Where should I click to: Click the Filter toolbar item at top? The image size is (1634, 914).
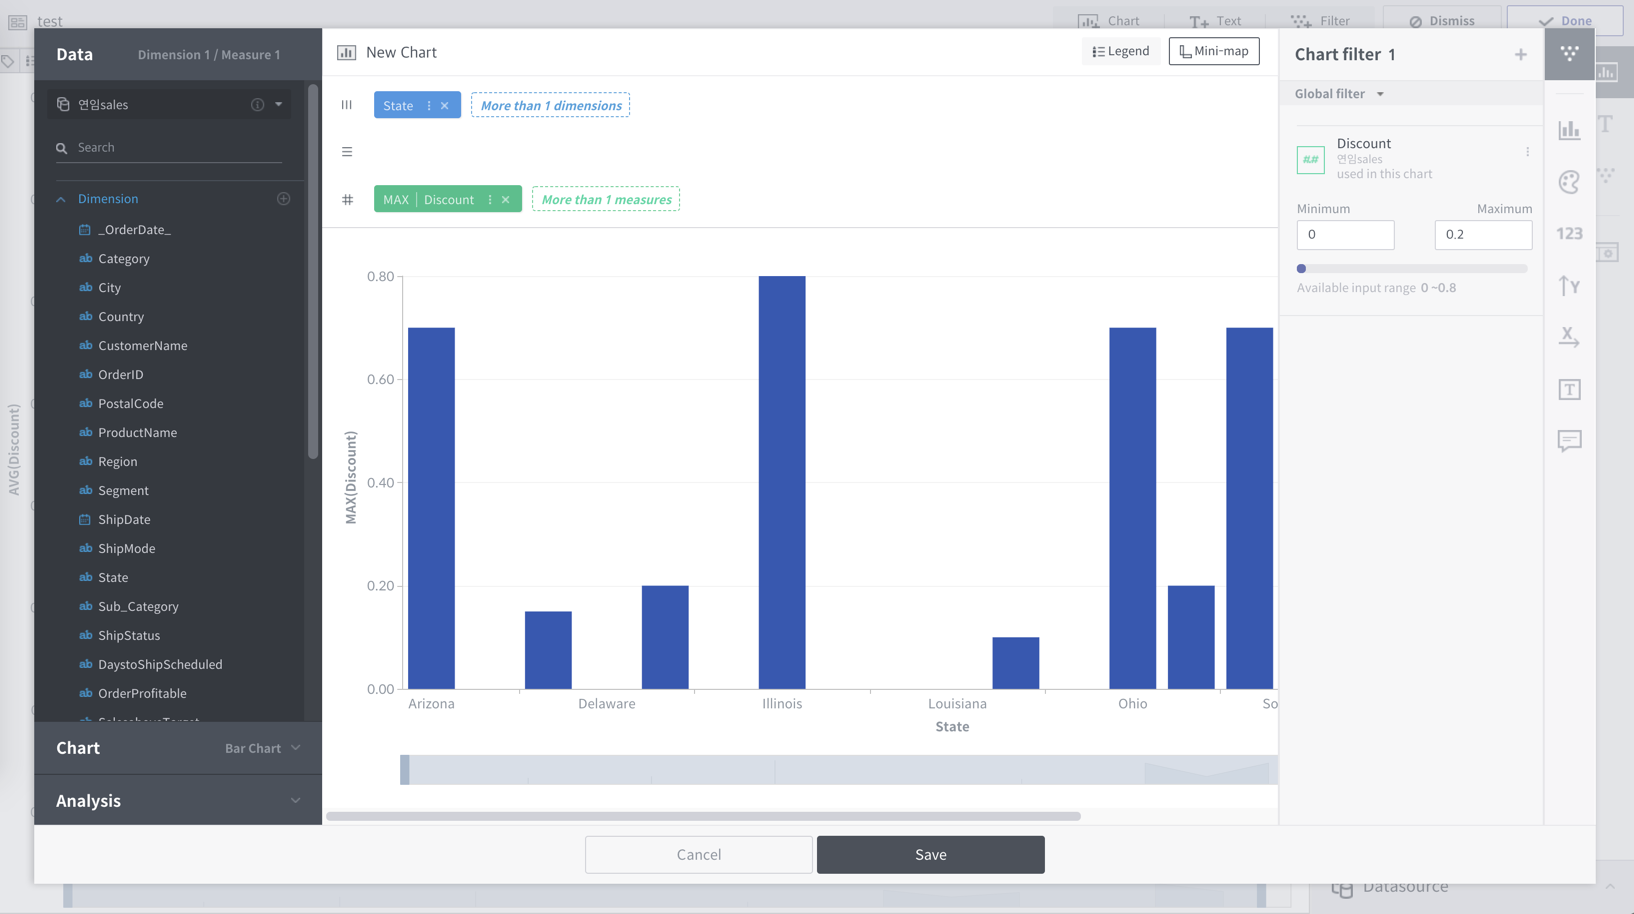coord(1322,20)
